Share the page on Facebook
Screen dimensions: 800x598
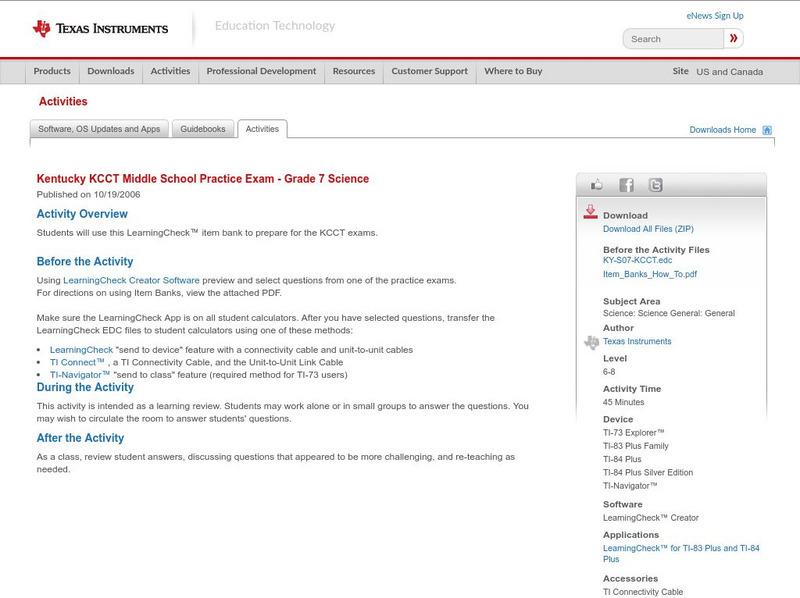coord(627,184)
